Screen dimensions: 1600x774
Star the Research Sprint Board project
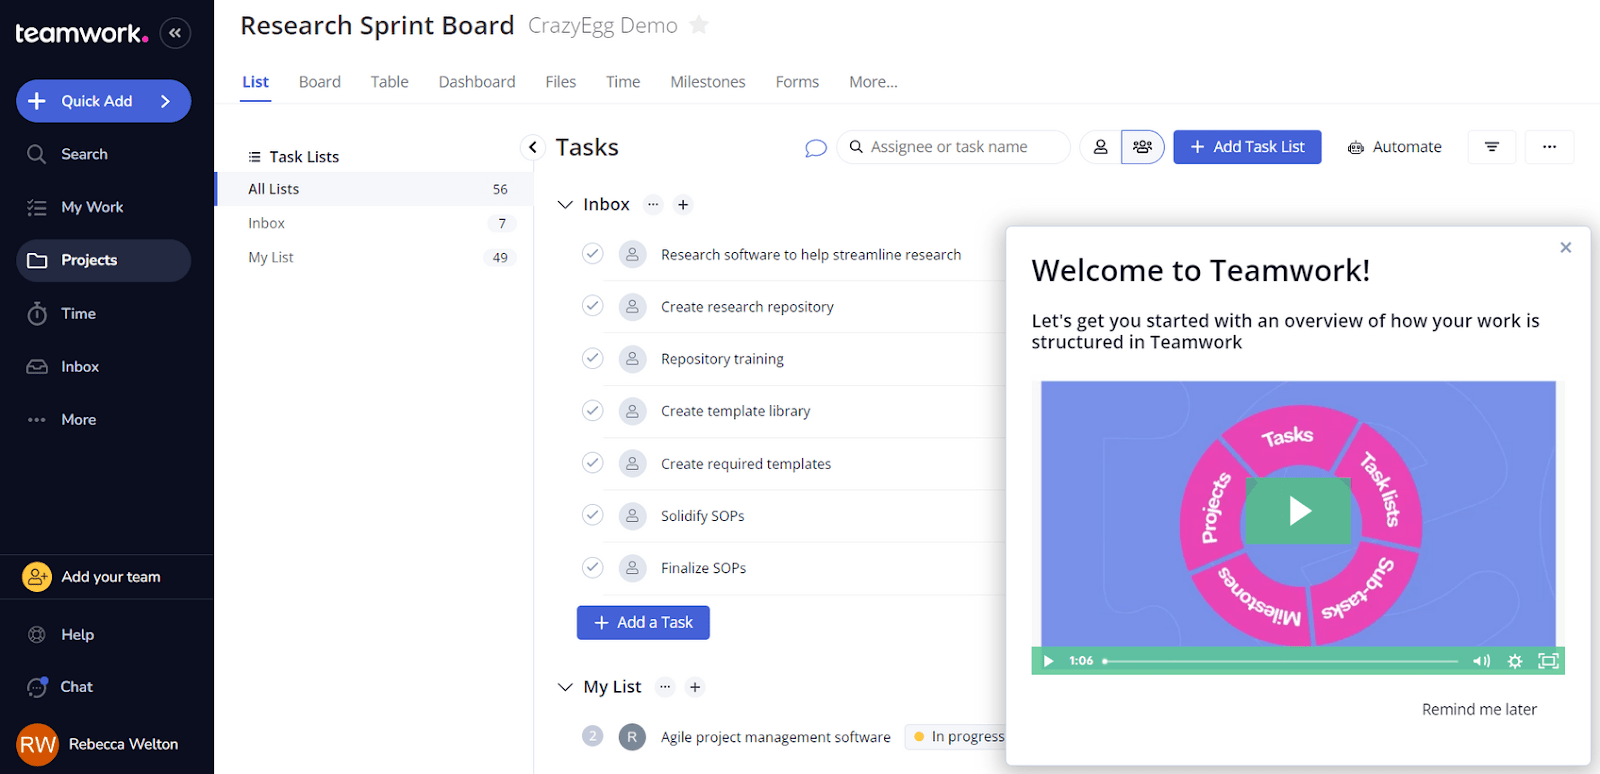pyautogui.click(x=699, y=25)
